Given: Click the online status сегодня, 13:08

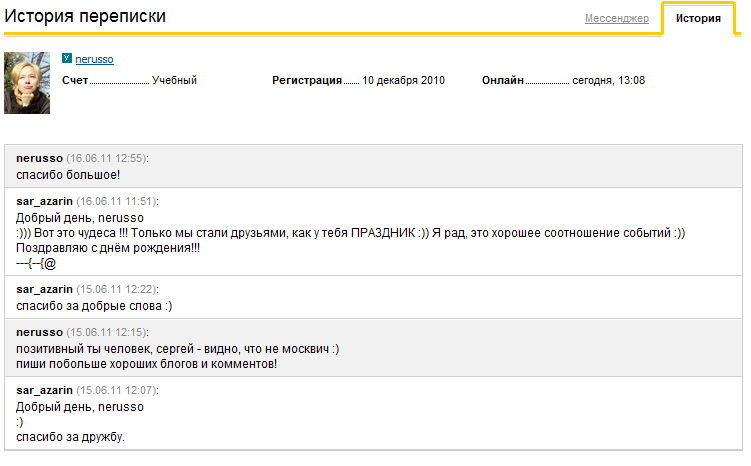Looking at the screenshot, I should pyautogui.click(x=608, y=80).
